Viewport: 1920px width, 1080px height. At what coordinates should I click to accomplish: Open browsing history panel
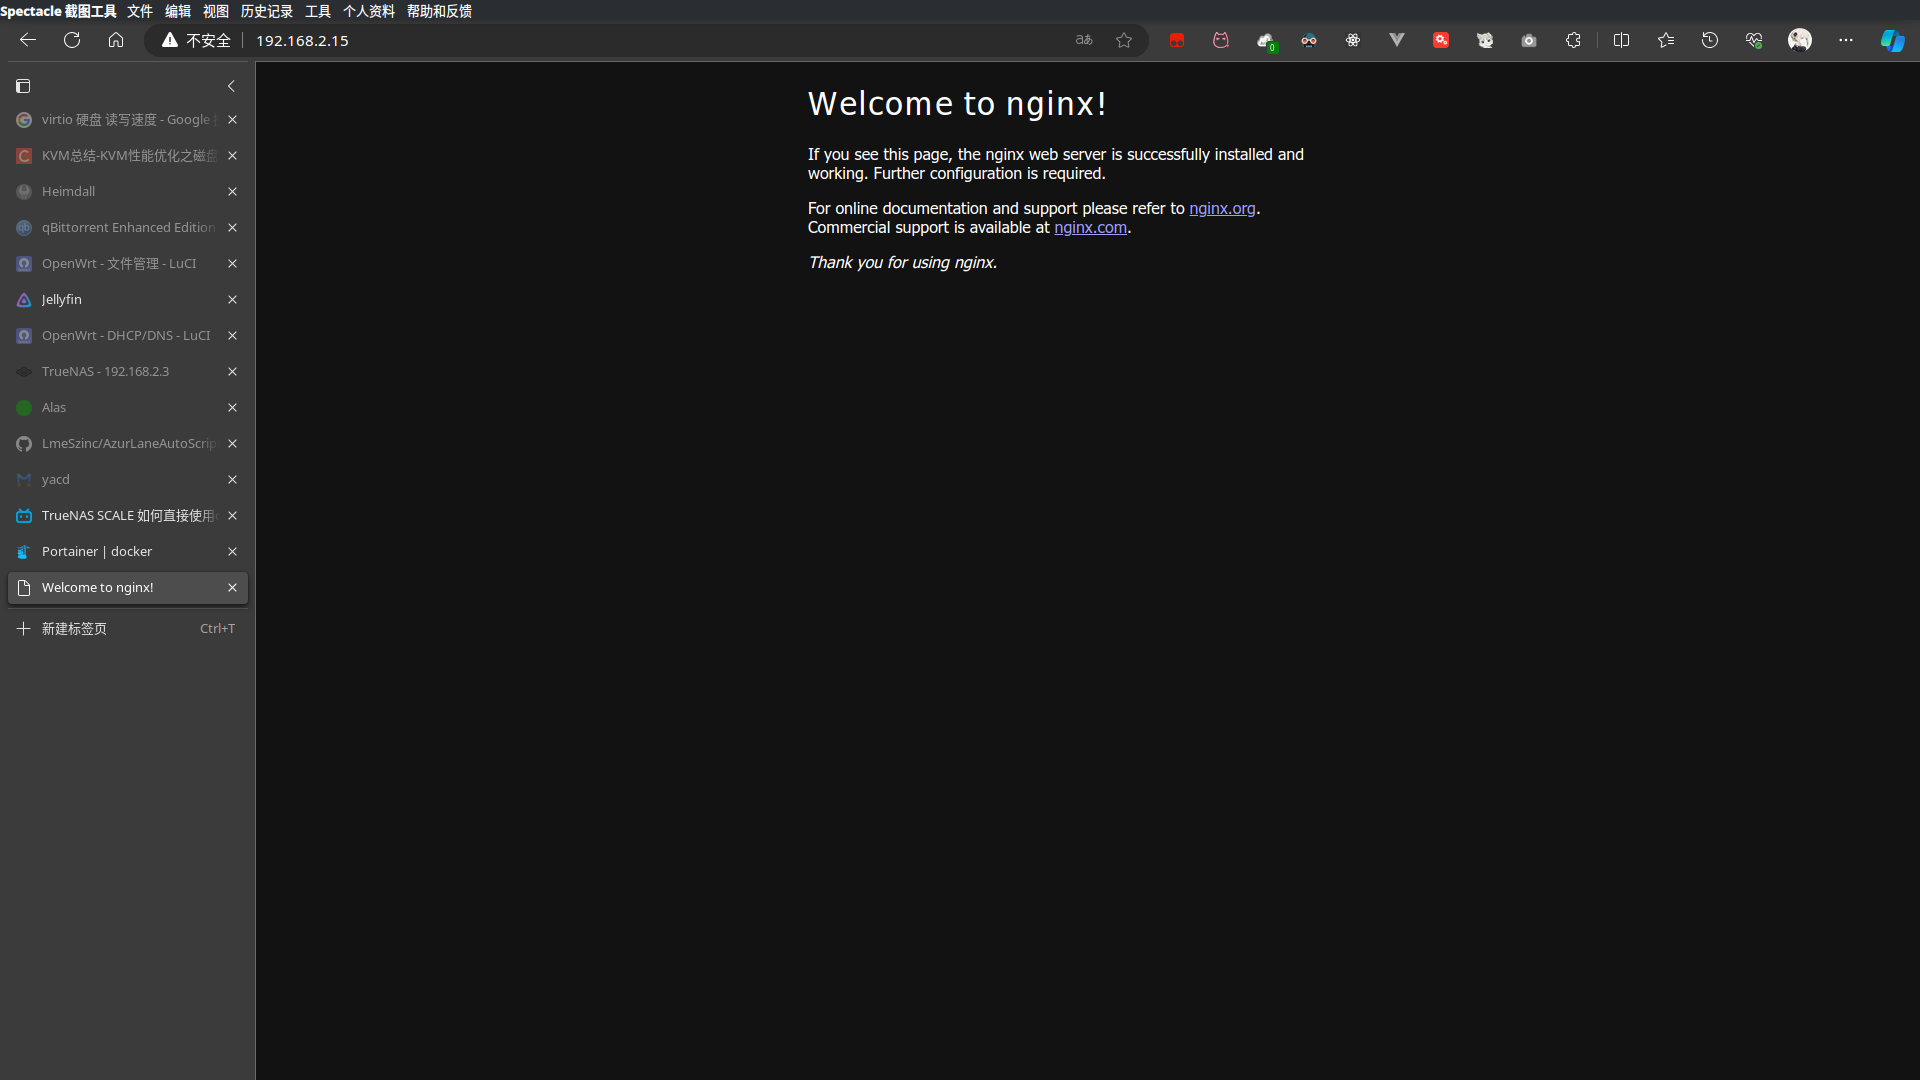pyautogui.click(x=1710, y=40)
